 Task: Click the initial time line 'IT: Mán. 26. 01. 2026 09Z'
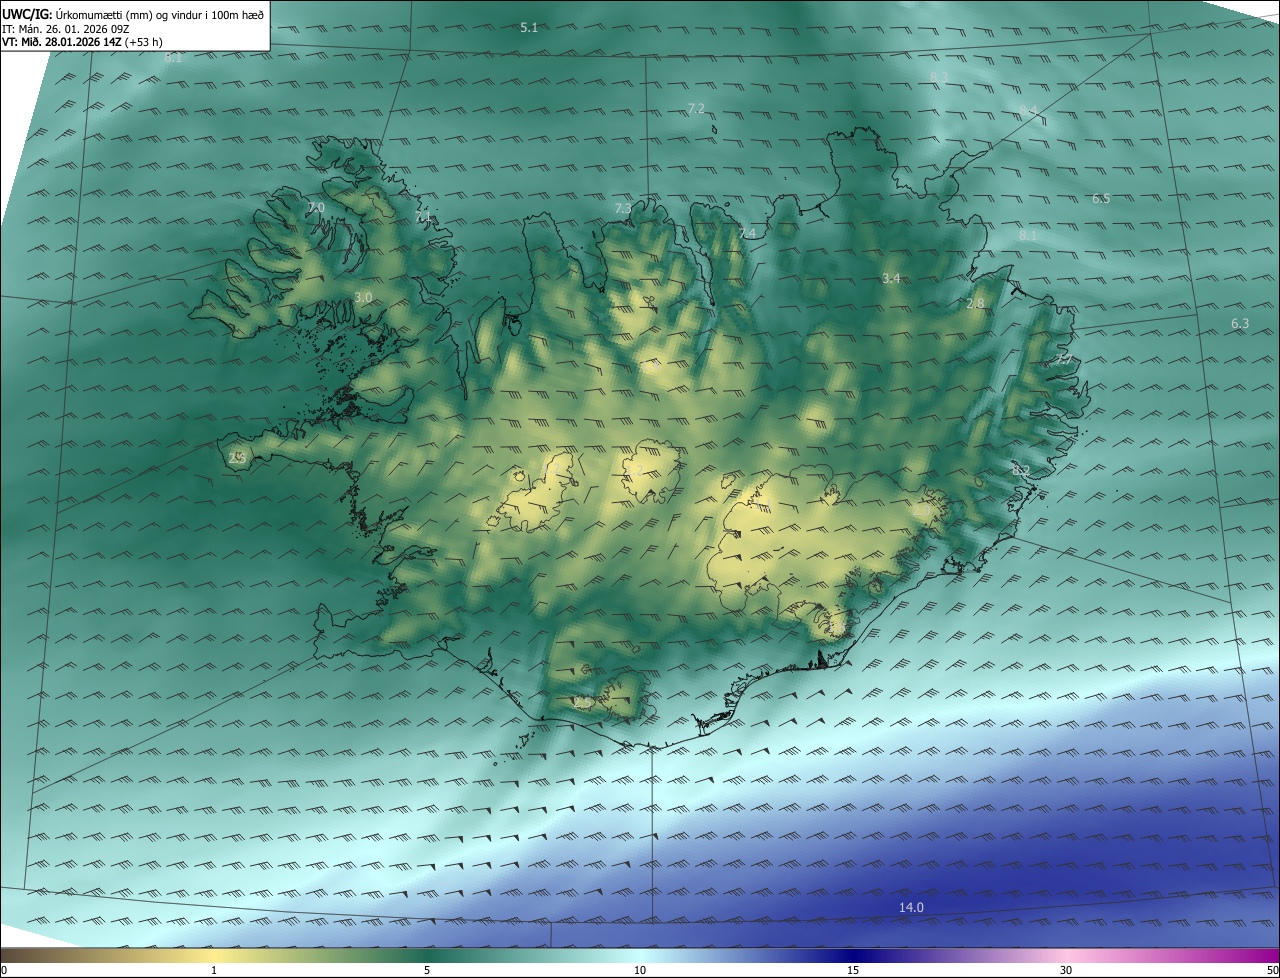[65, 29]
